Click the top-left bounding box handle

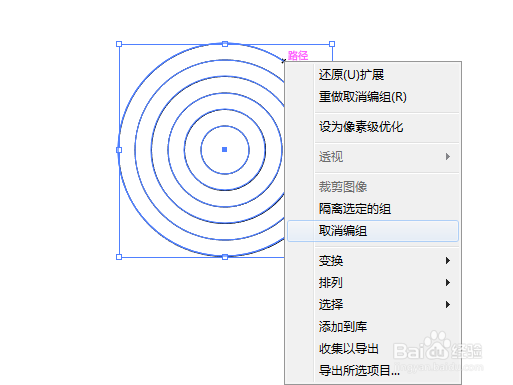click(119, 44)
